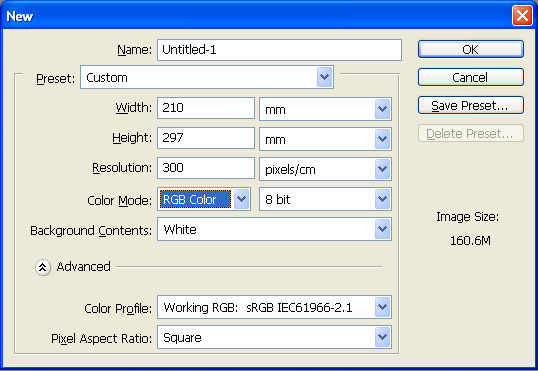Click the Height value field
This screenshot has height=371, width=538.
click(206, 138)
